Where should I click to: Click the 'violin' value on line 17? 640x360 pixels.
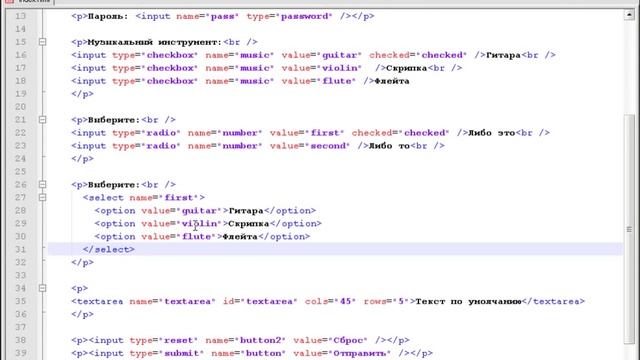tap(340, 68)
